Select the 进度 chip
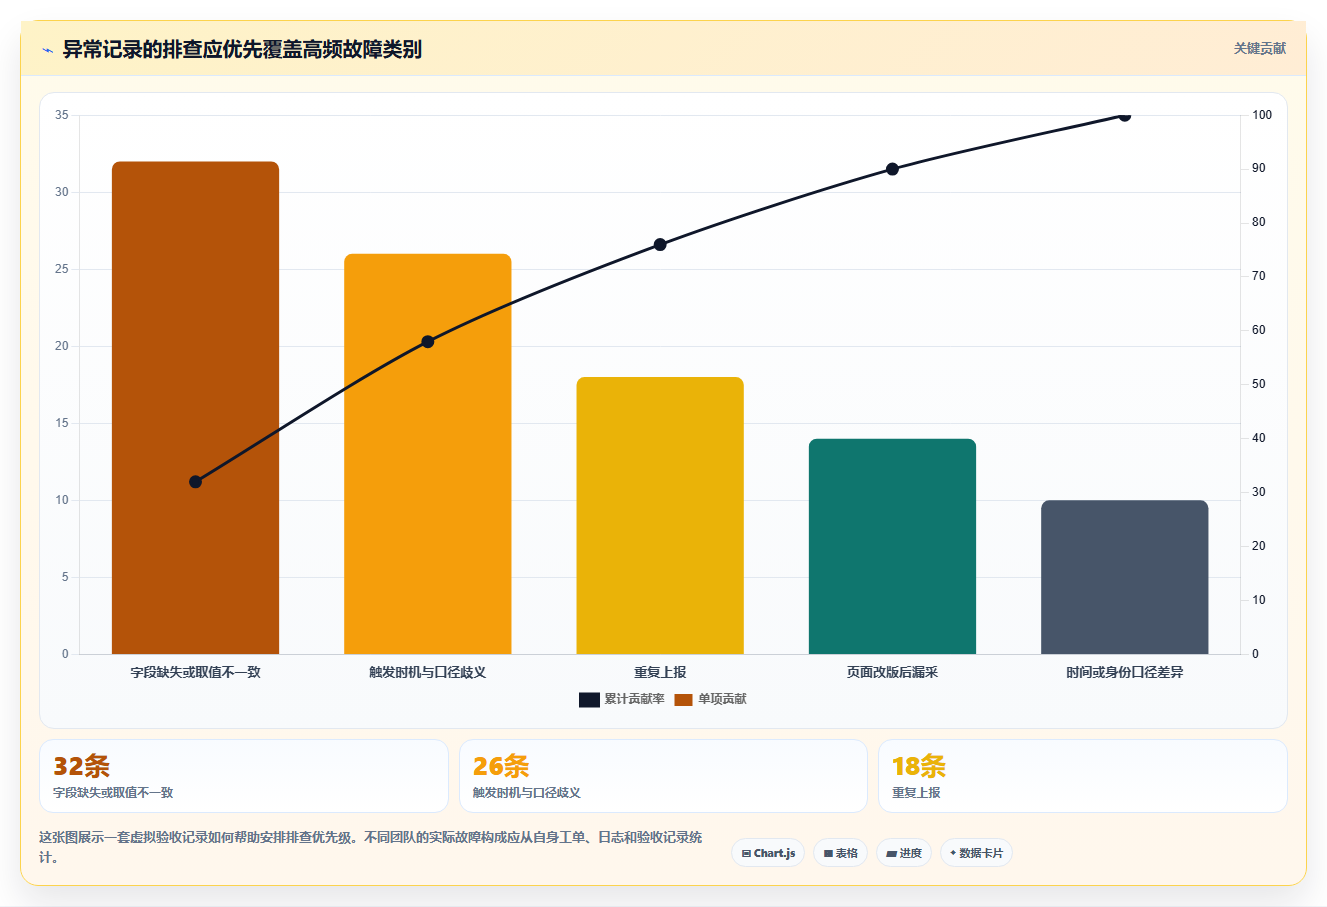This screenshot has height=907, width=1327. (904, 853)
